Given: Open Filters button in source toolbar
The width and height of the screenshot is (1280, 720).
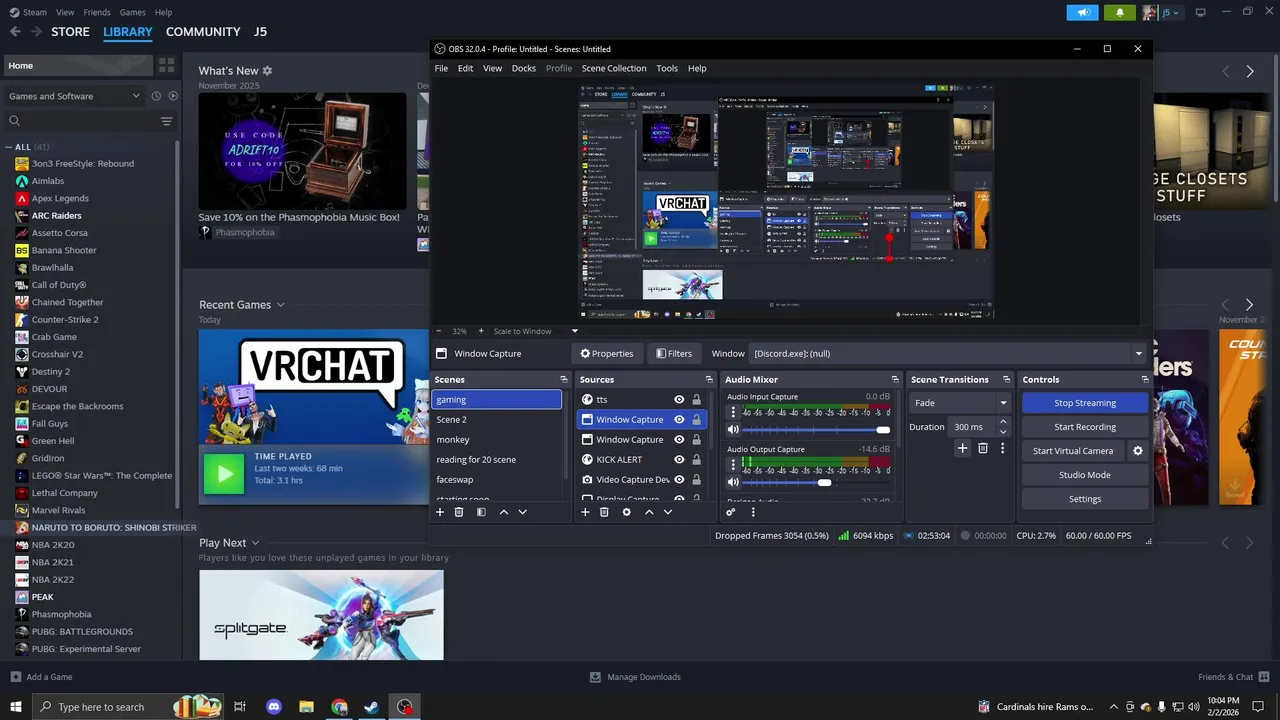Looking at the screenshot, I should [674, 353].
